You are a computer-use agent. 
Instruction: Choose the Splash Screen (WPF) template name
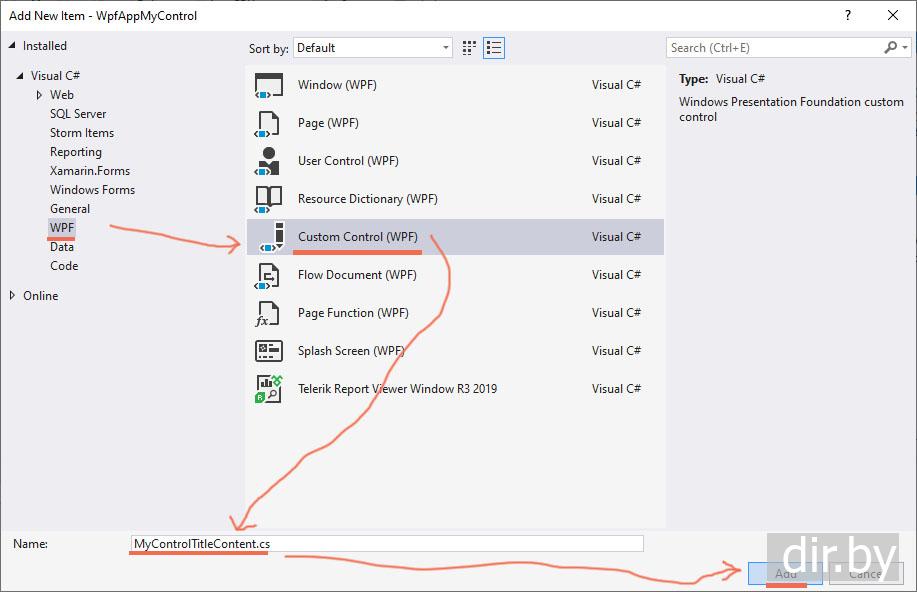[351, 351]
